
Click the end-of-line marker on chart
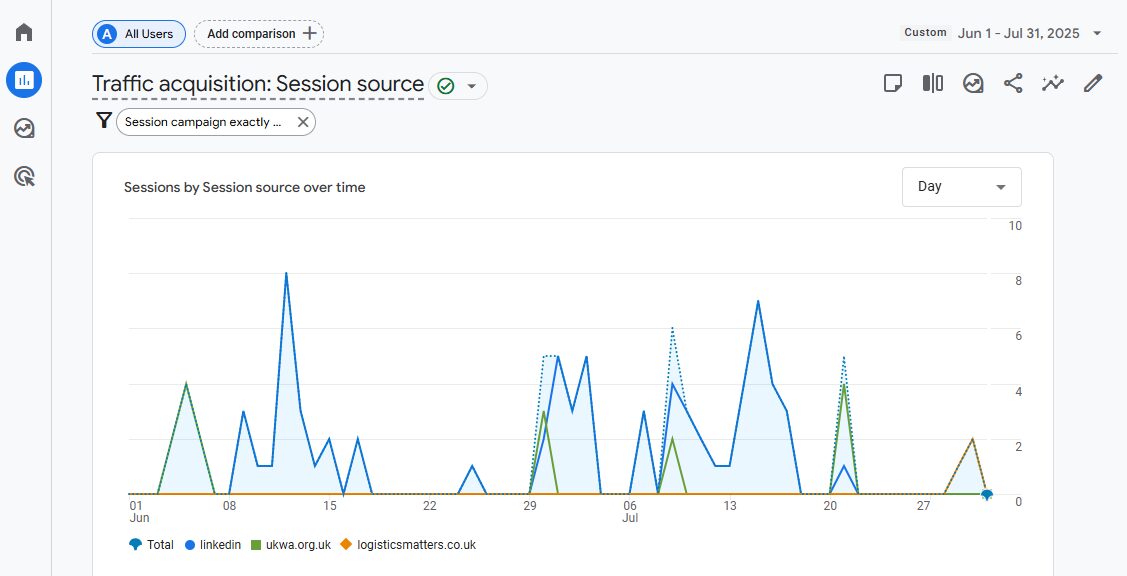987,495
